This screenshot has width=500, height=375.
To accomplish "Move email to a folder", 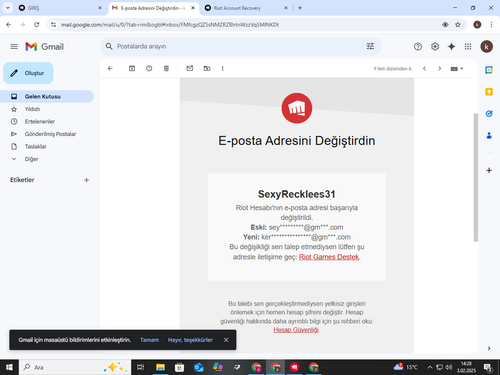I will (x=207, y=68).
